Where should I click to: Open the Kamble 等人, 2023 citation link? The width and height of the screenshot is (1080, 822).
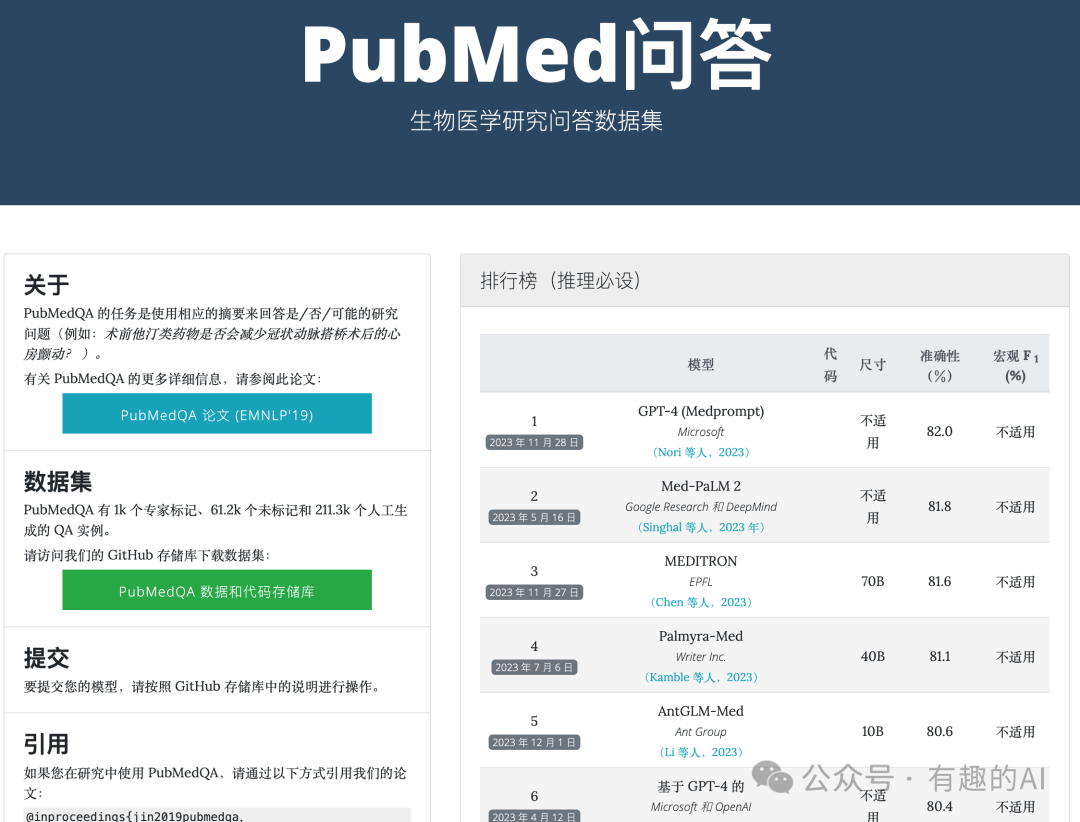[x=700, y=677]
